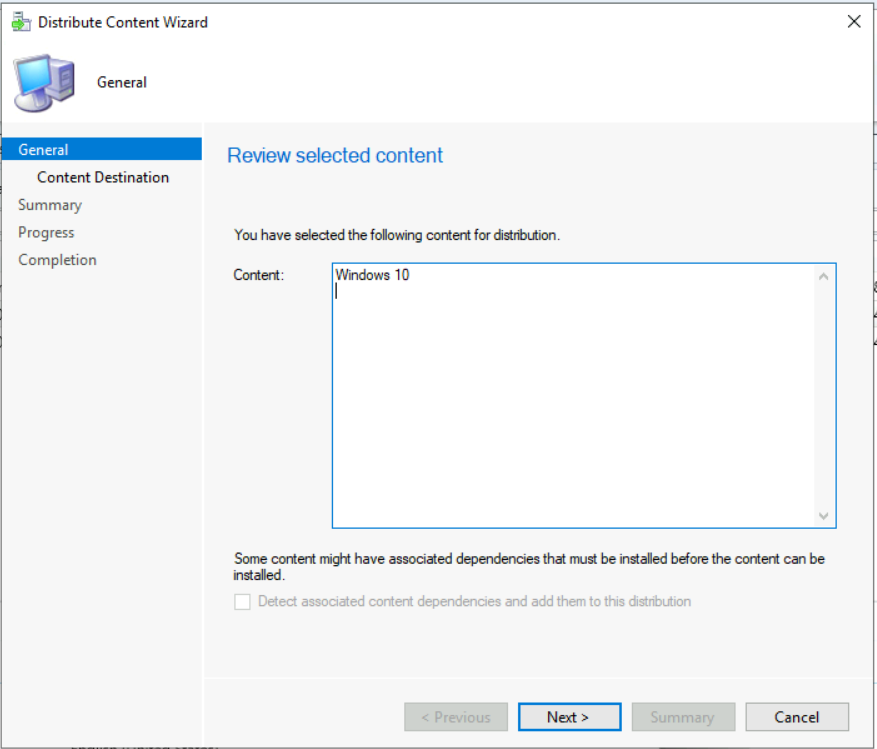
Task: Click the 'Content:' field label
Action: click(x=258, y=275)
